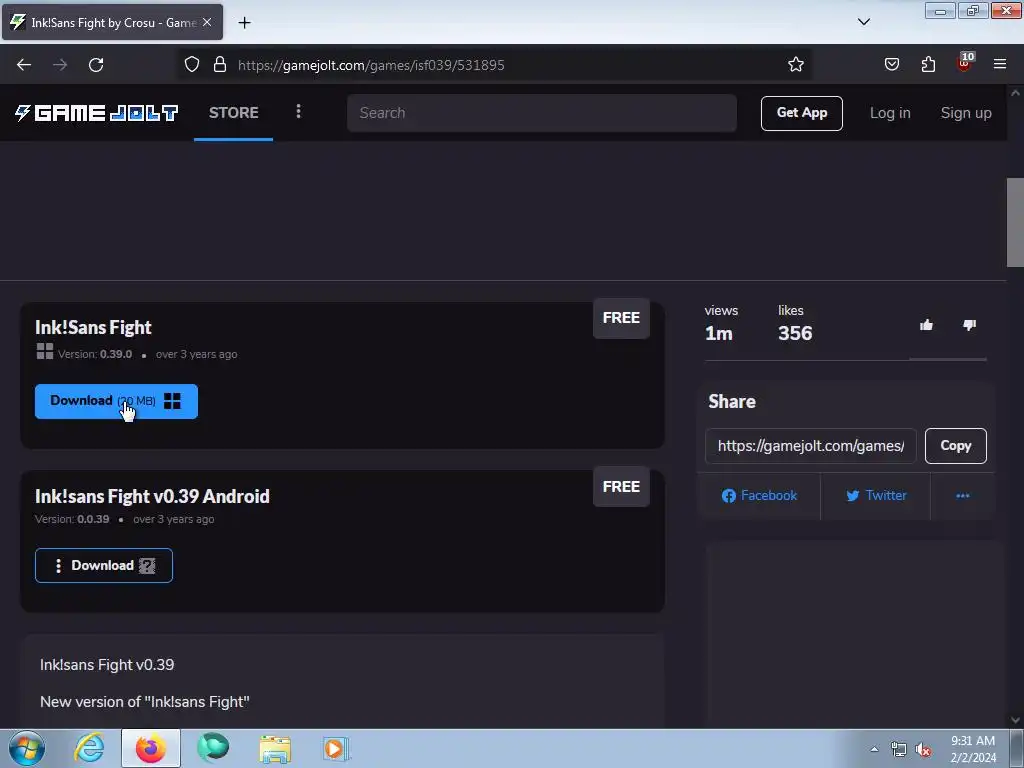
Task: Click the Sign up link
Action: [x=966, y=113]
